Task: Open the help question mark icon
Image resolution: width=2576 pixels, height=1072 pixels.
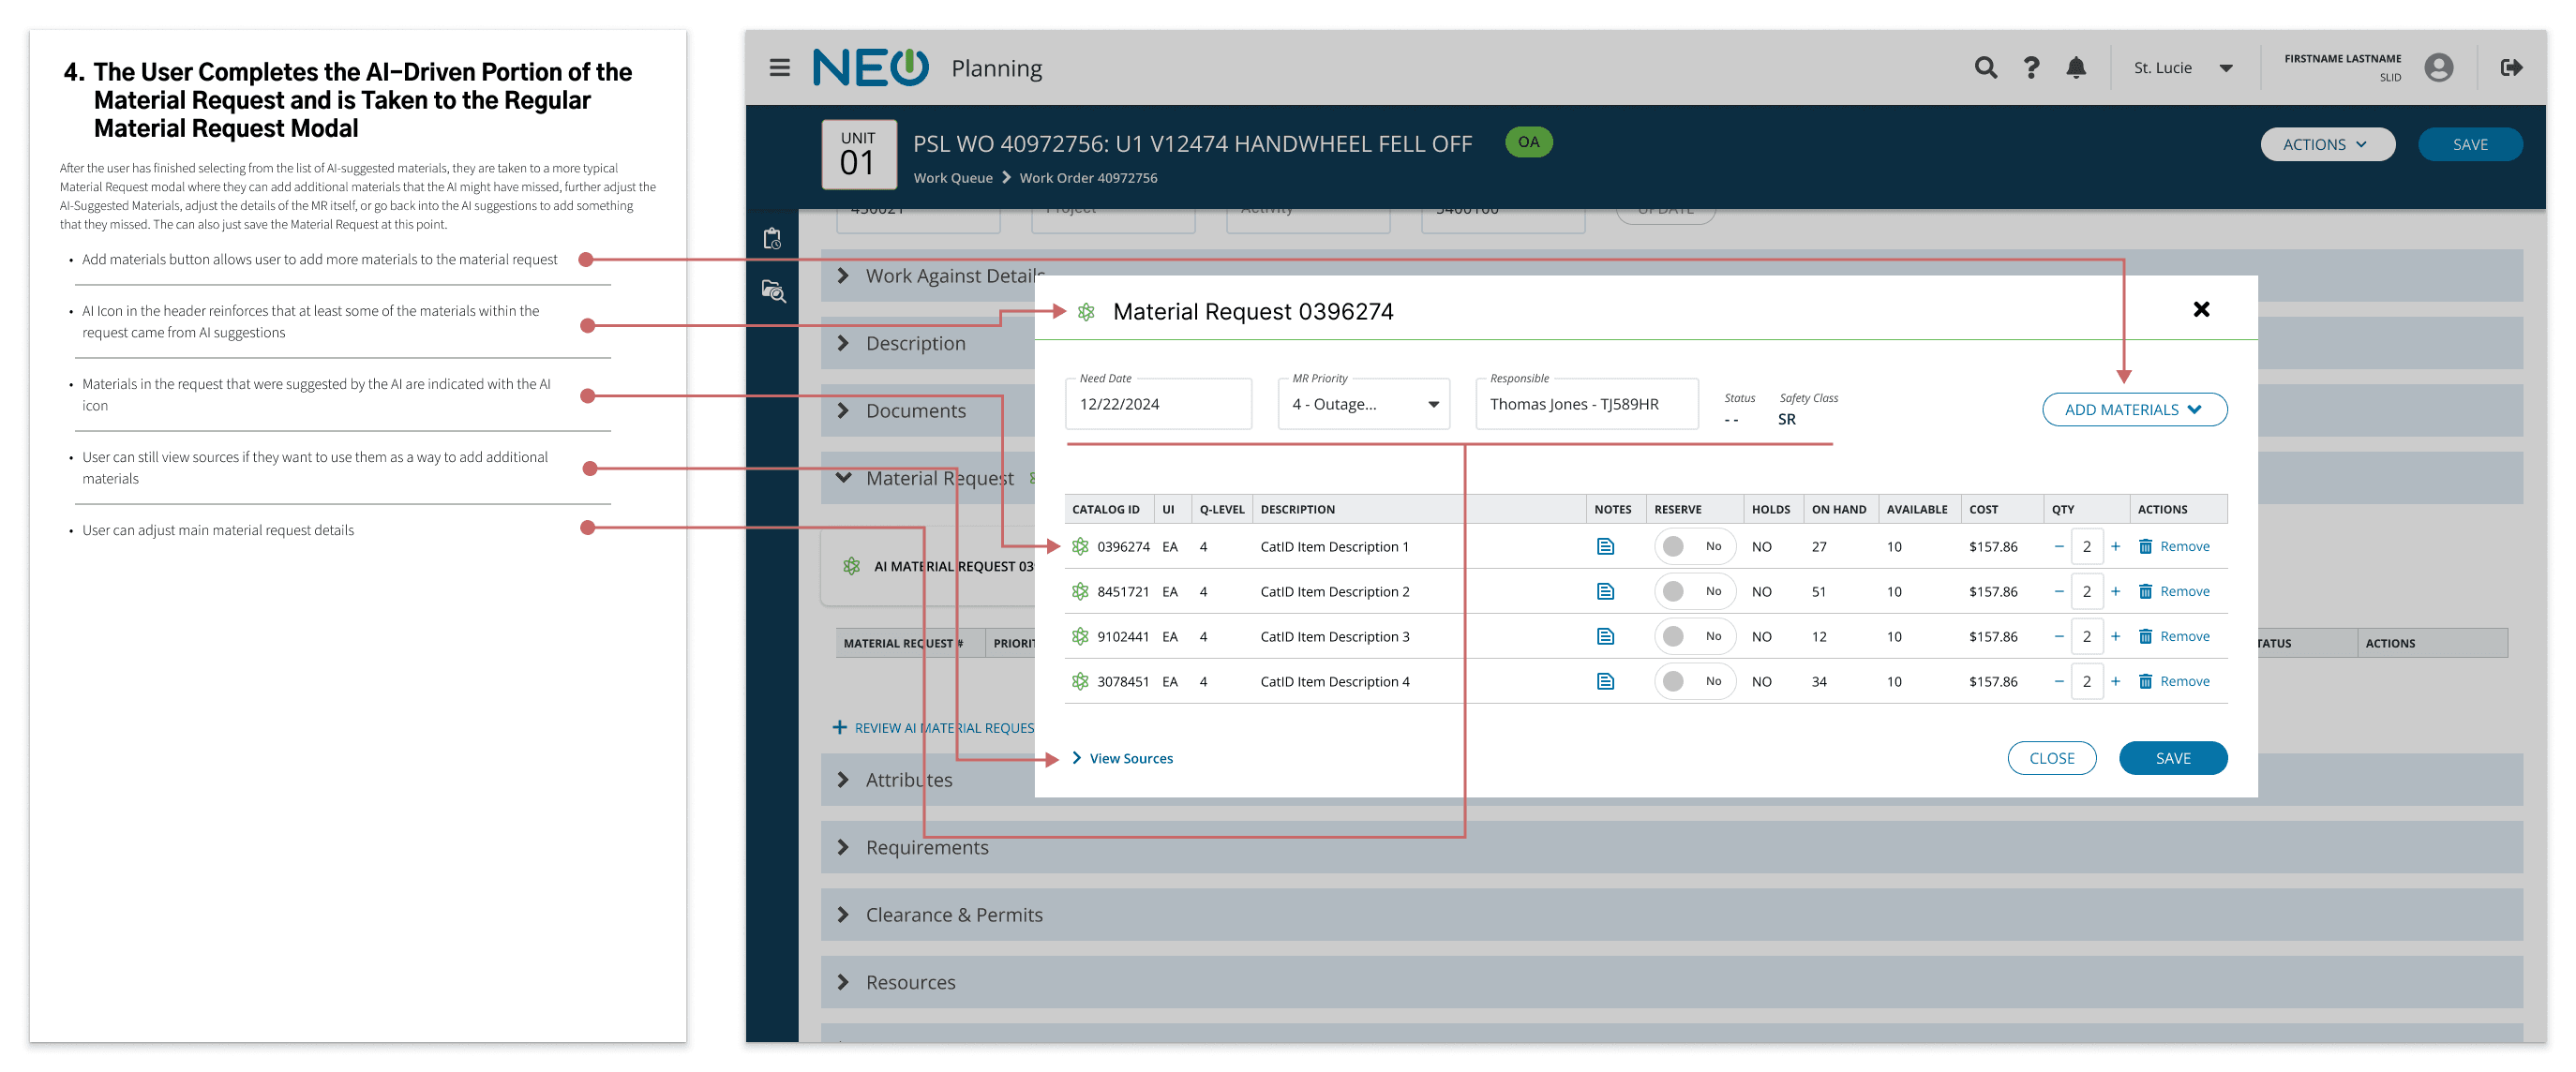Action: [x=2031, y=68]
